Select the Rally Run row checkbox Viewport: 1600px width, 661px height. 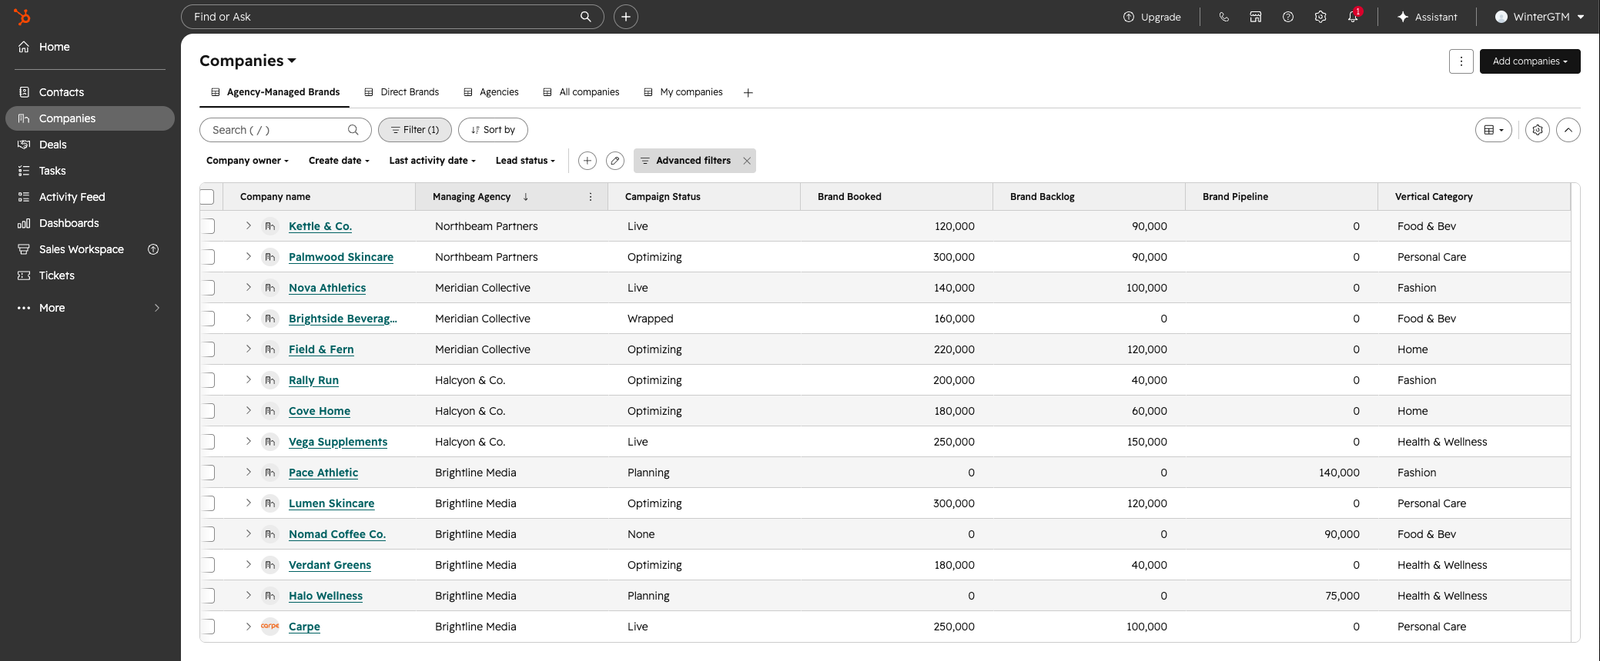208,380
